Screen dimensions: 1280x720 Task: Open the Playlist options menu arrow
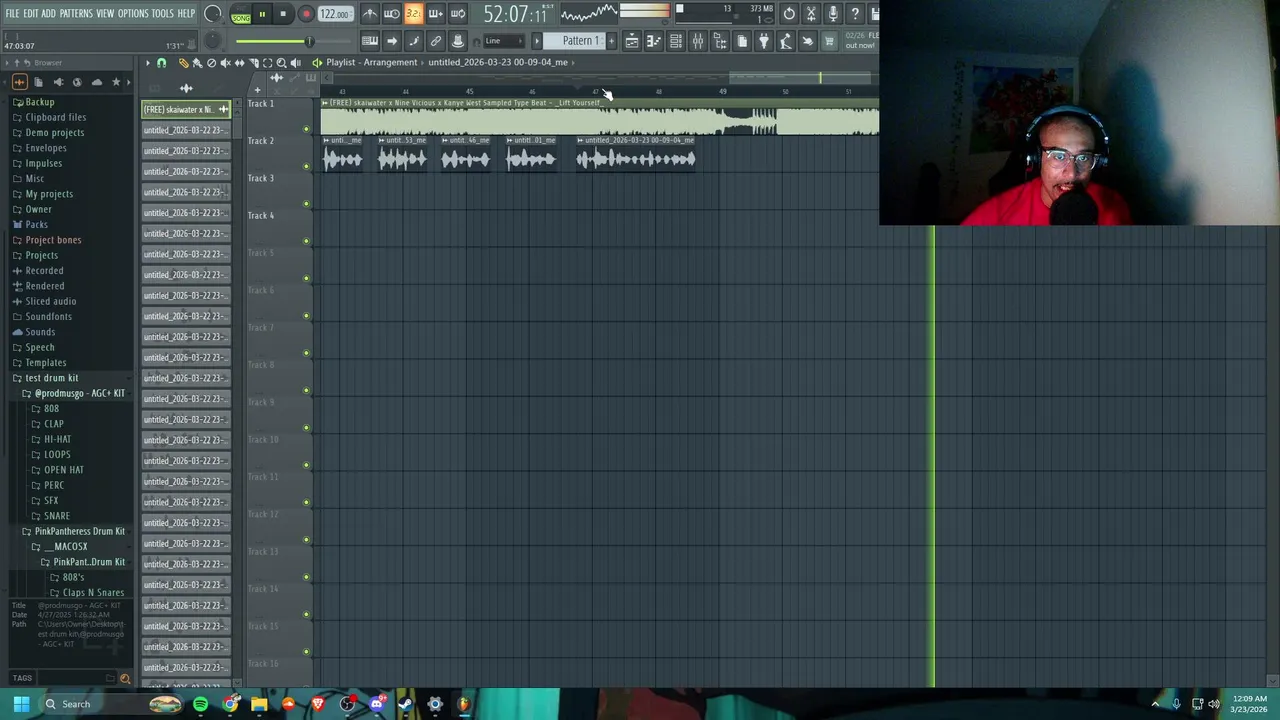point(147,63)
